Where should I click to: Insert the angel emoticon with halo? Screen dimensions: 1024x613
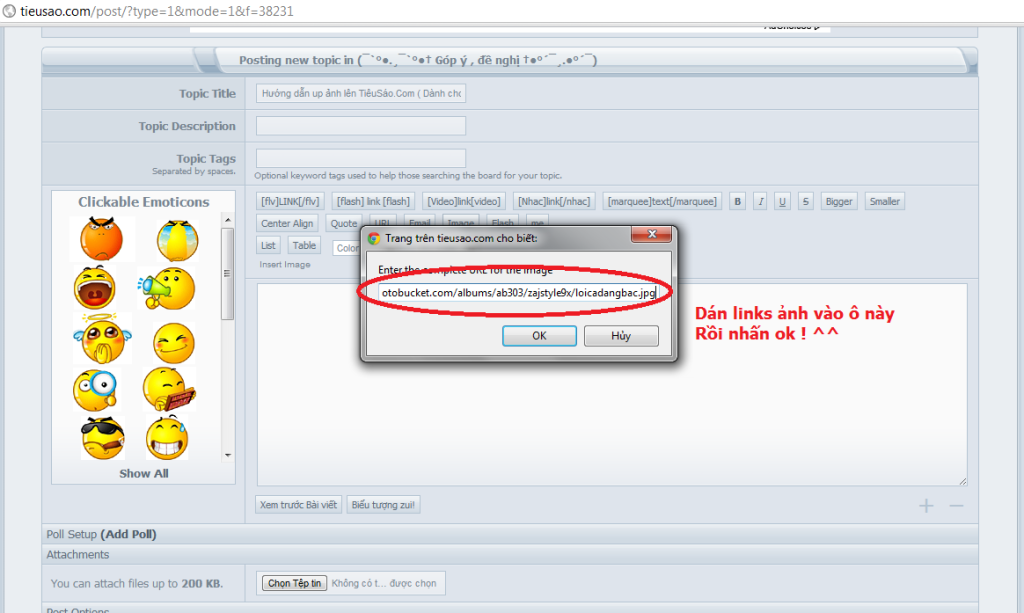pyautogui.click(x=101, y=338)
